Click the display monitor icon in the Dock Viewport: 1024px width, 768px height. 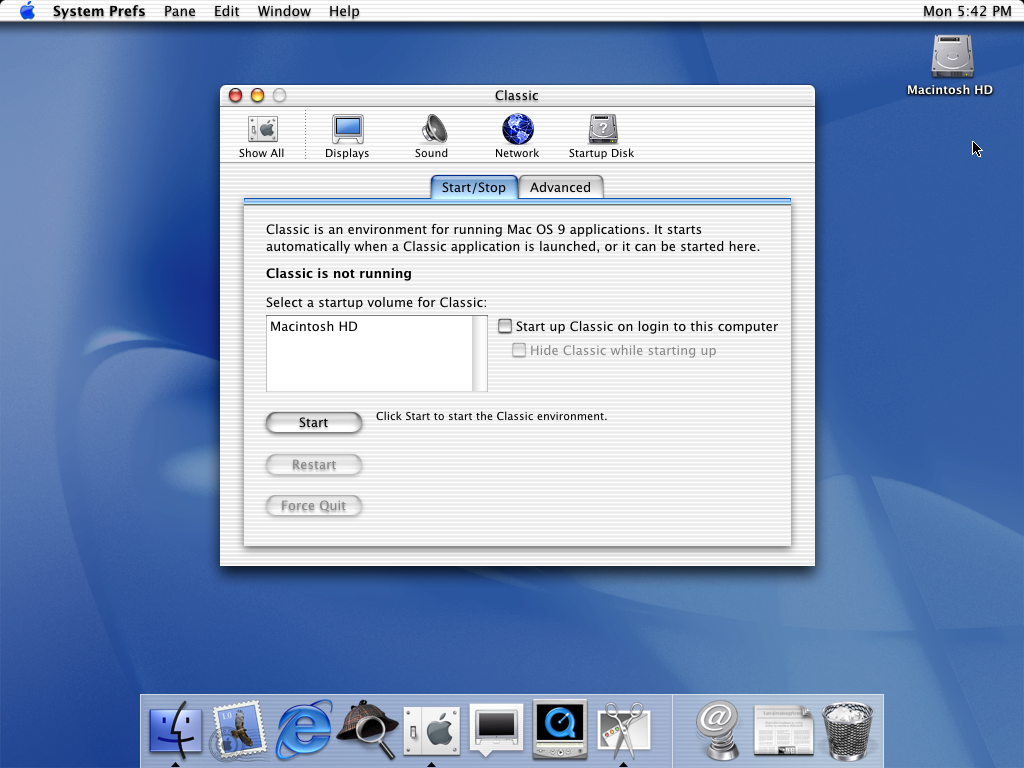tap(496, 729)
